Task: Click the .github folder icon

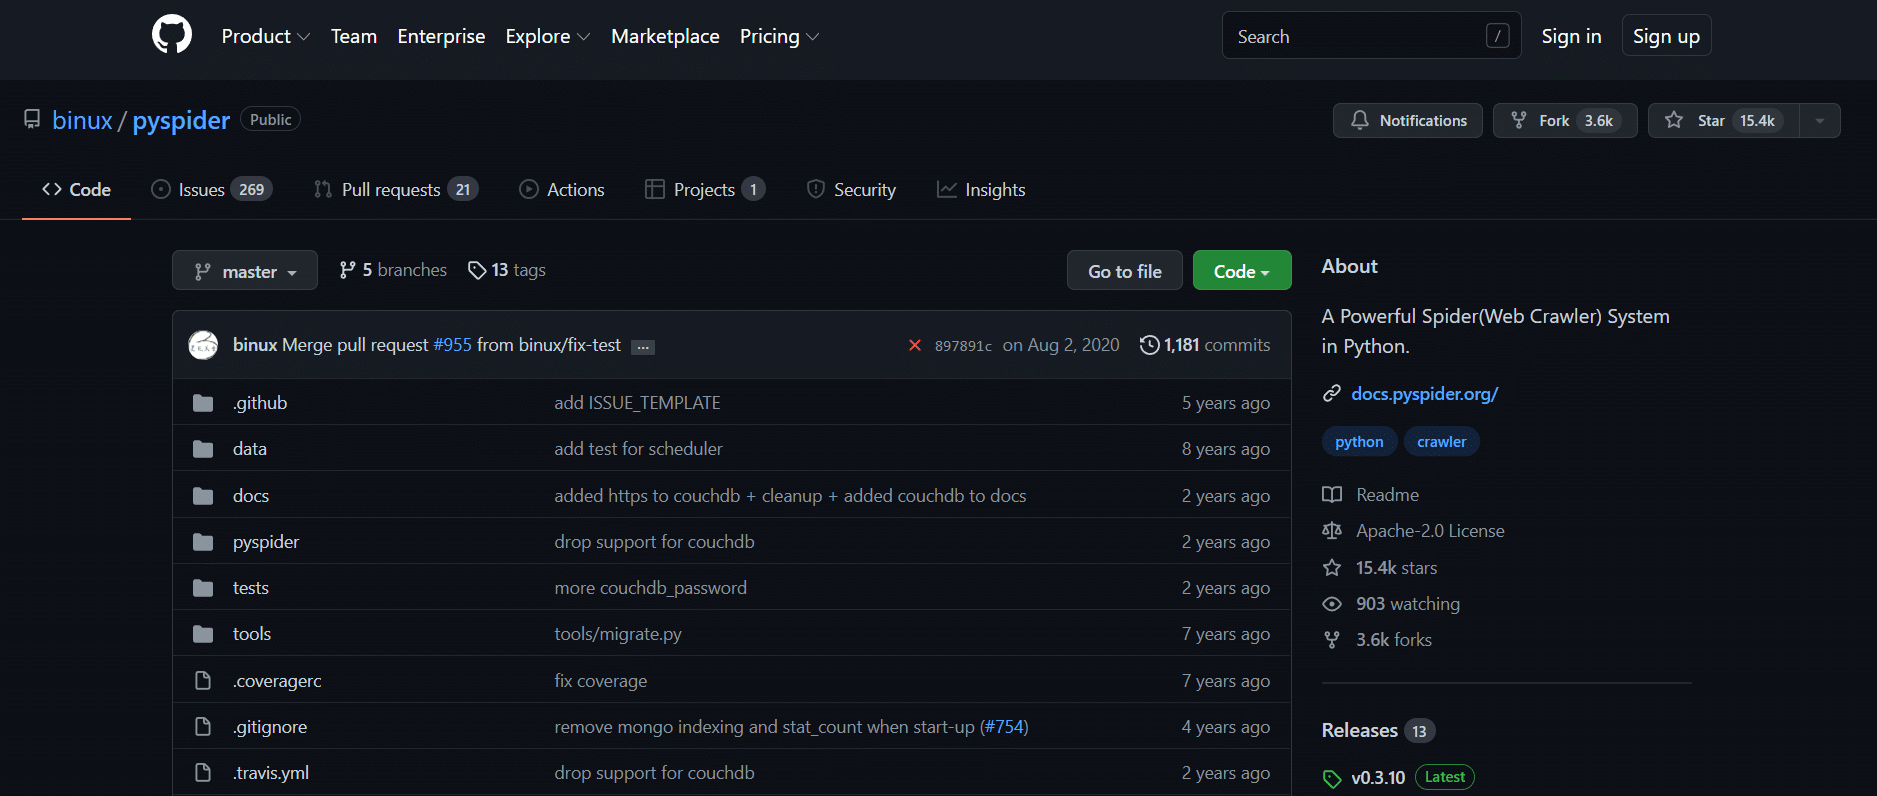Action: [203, 403]
